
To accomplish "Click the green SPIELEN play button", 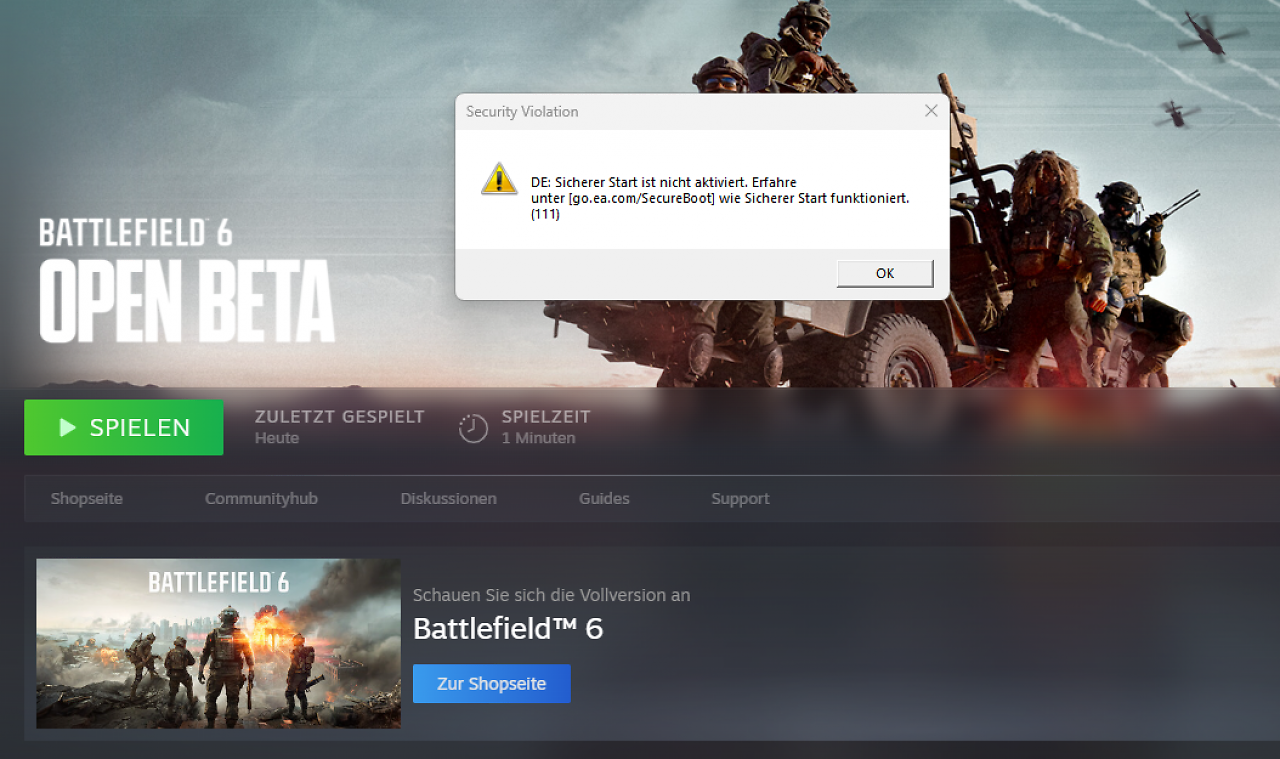I will (124, 427).
